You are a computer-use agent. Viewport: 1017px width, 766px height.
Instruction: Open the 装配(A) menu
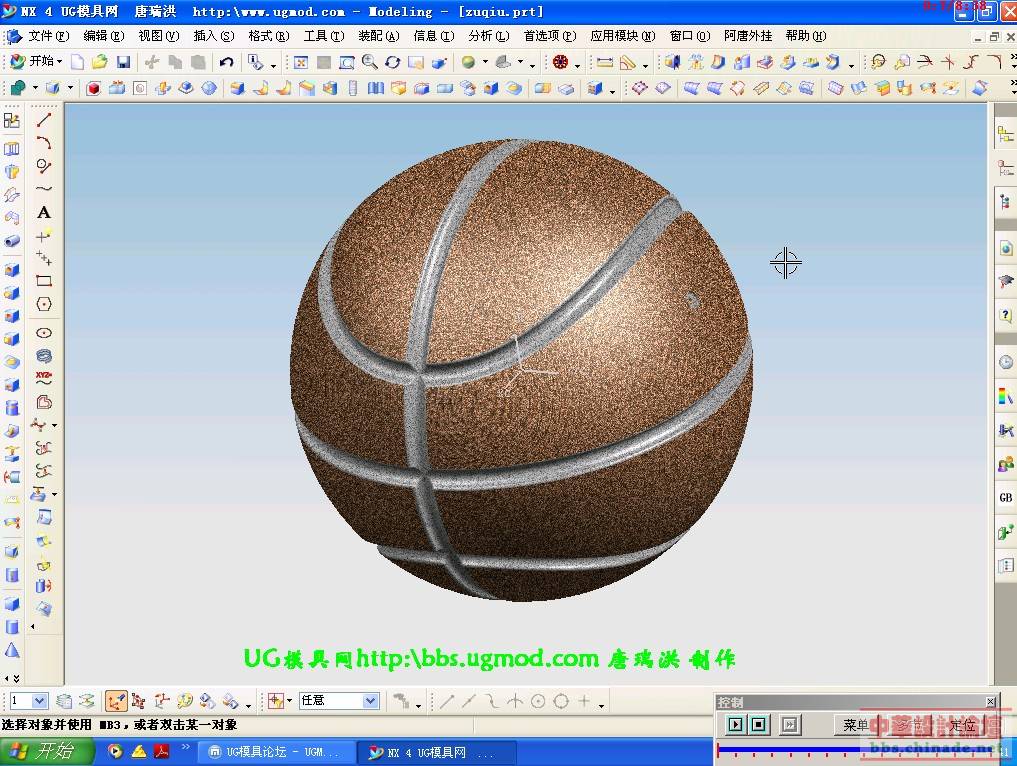(379, 36)
